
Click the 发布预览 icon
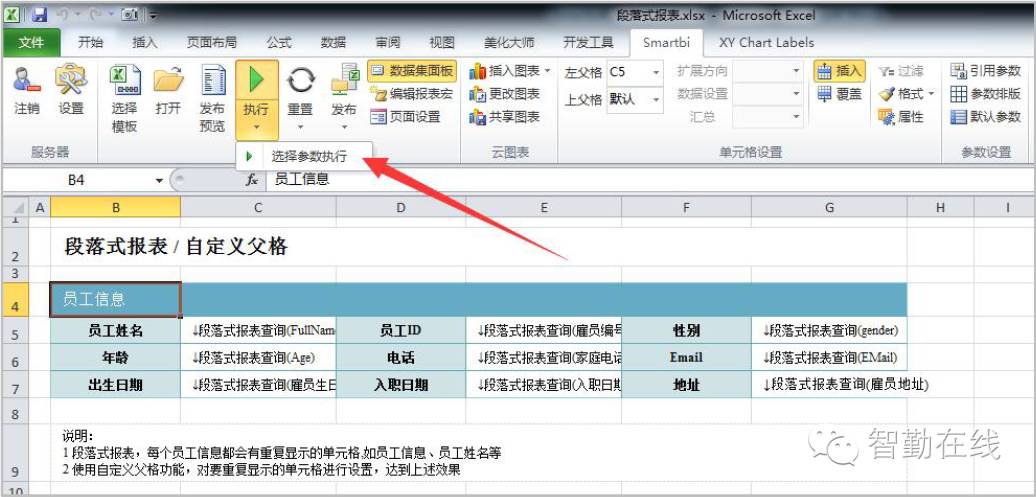click(212, 81)
